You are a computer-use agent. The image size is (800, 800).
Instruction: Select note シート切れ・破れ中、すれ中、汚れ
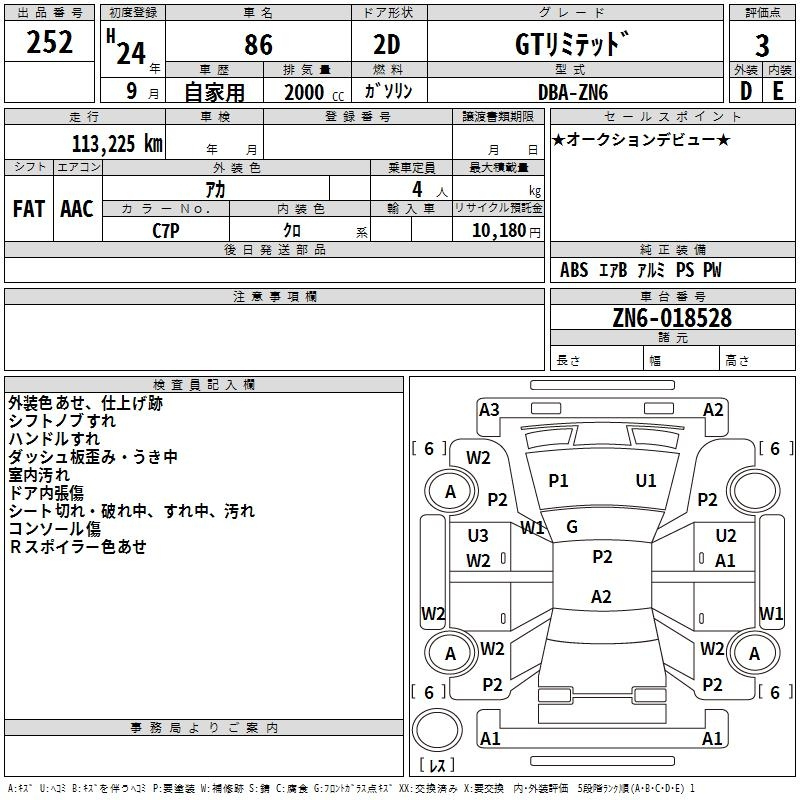131,511
